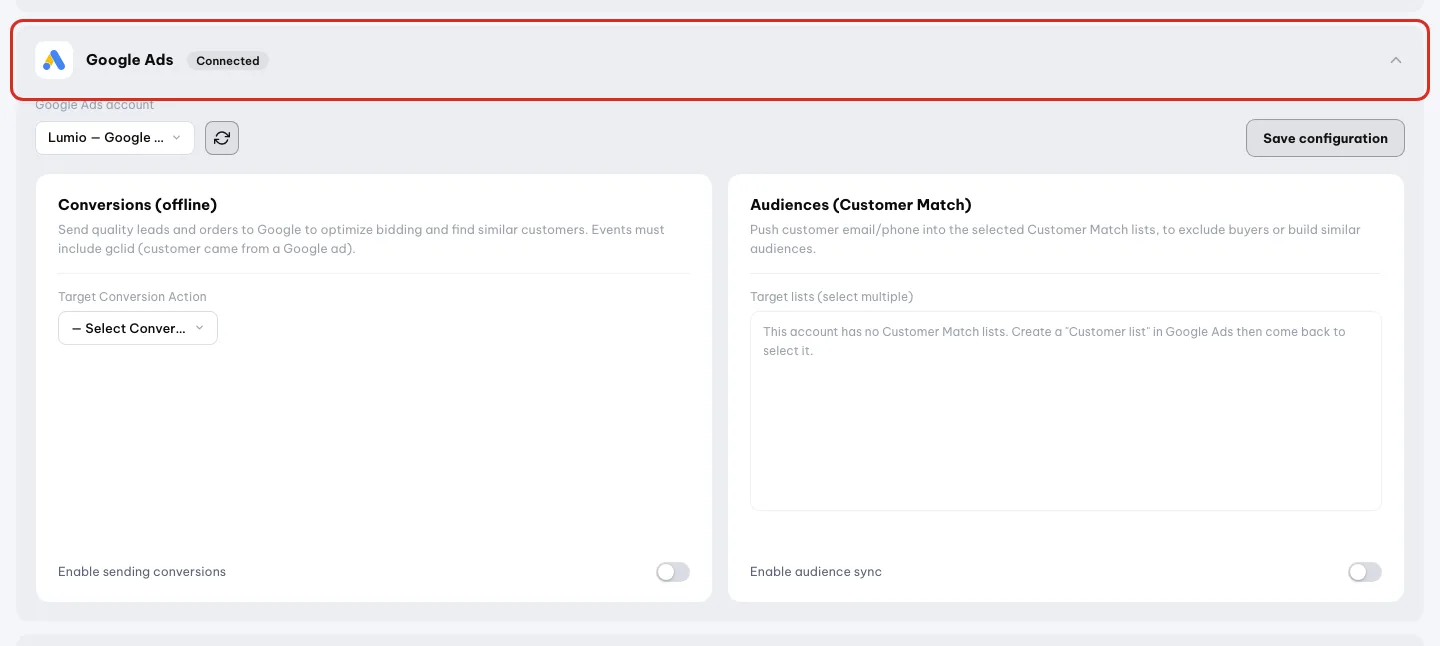Click Save configuration button
This screenshot has height=646, width=1440.
click(1325, 138)
